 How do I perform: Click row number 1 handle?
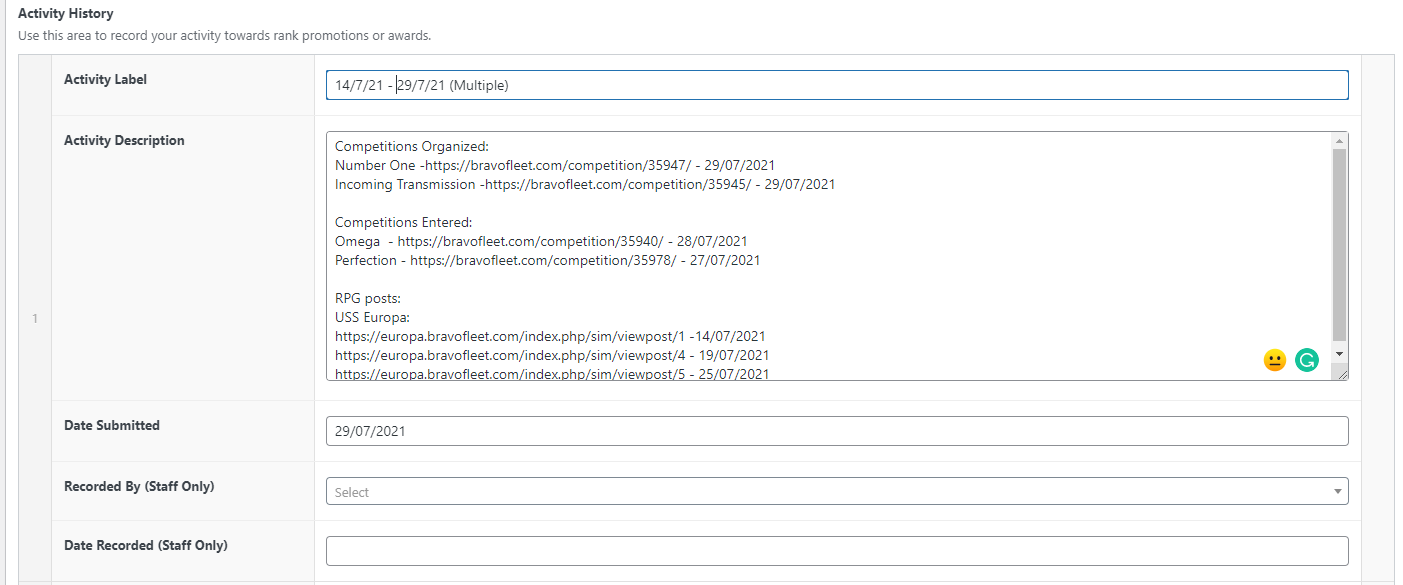35,319
